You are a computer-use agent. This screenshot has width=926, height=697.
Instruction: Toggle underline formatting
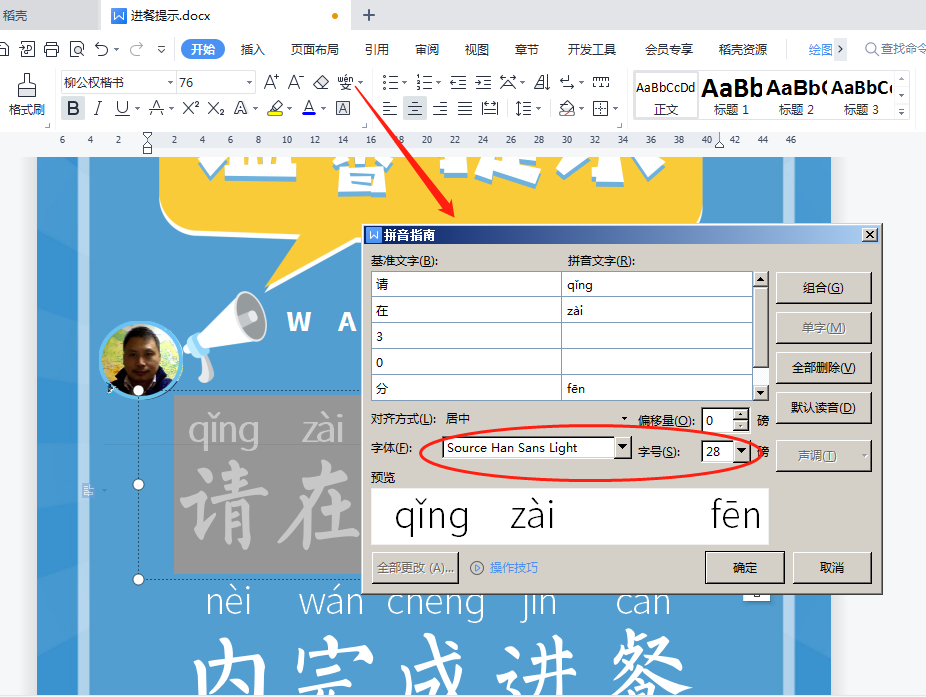tap(122, 109)
